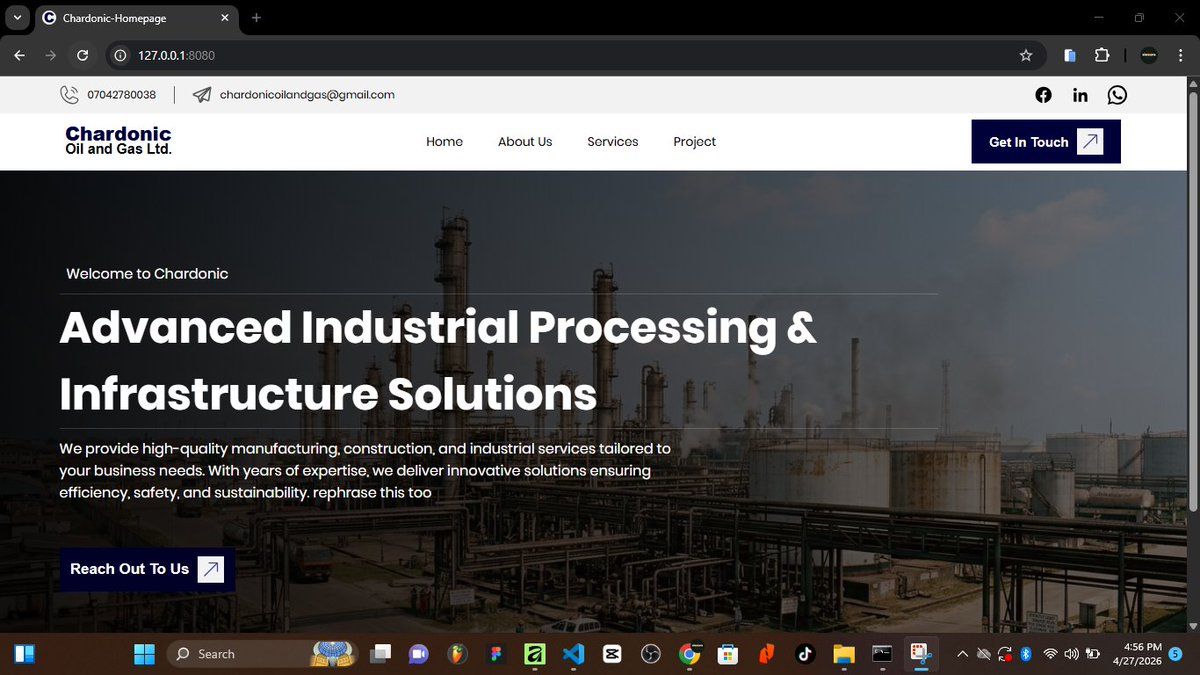1200x675 pixels.
Task: Open Chrome's three-dot menu
Action: pos(1180,56)
